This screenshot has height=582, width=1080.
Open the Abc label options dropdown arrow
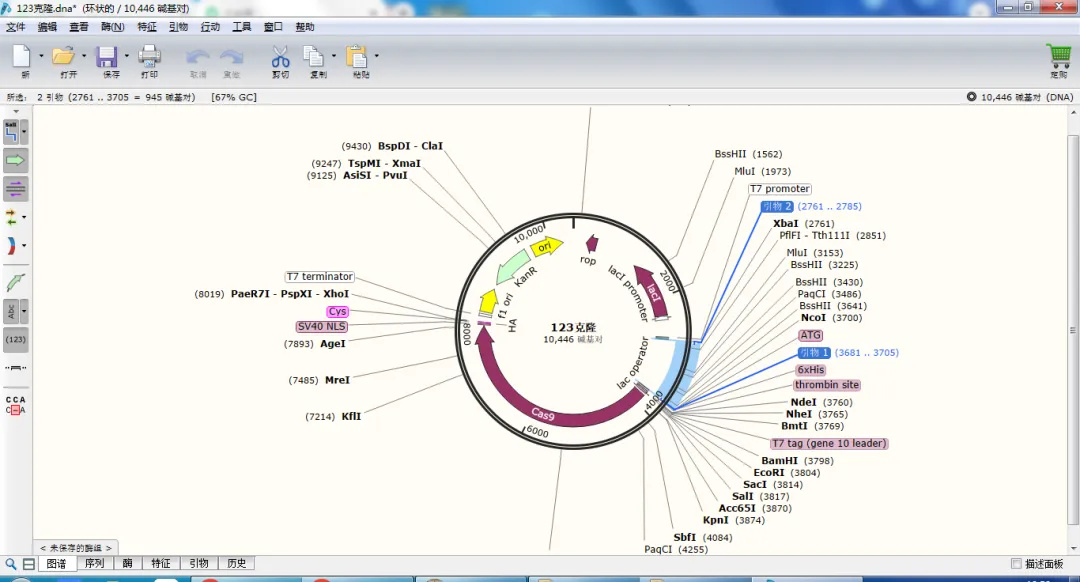pos(25,311)
